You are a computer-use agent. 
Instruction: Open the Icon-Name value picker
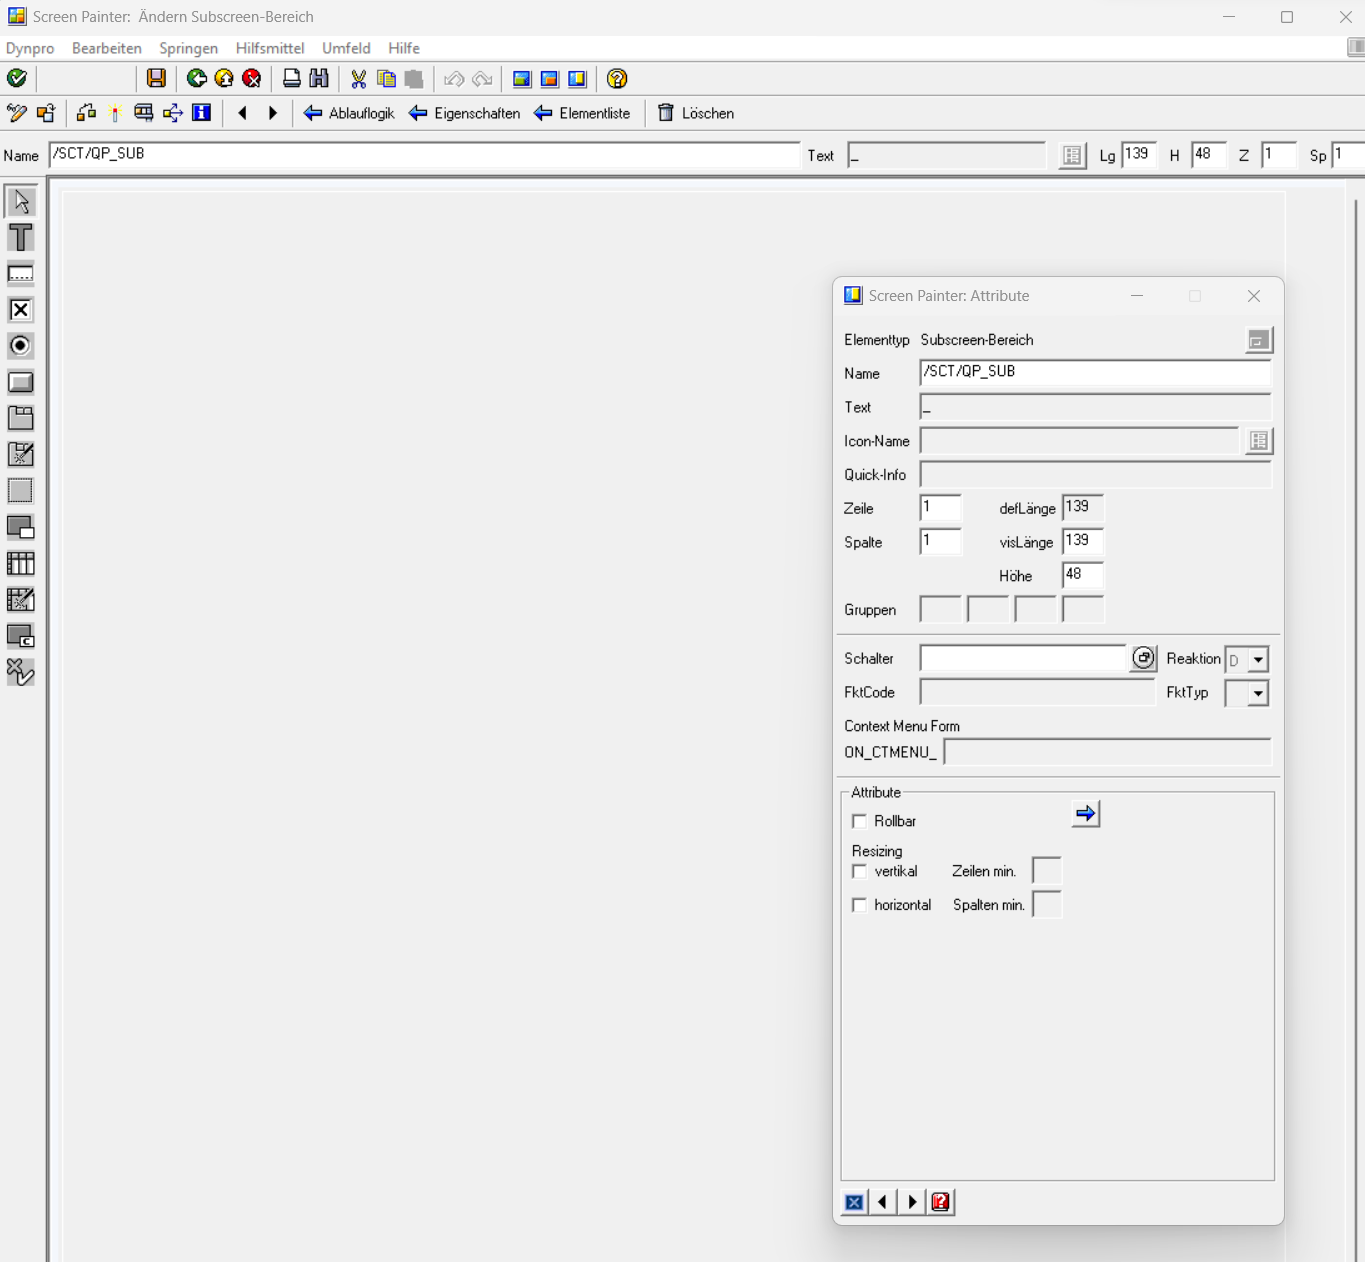click(1258, 441)
